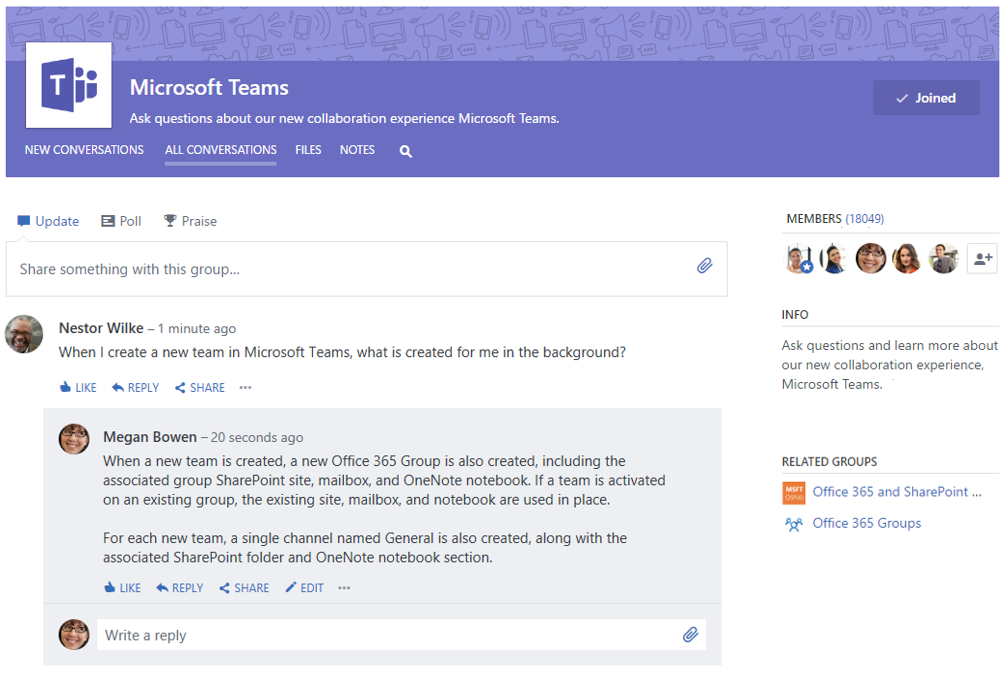Open first member avatar with star badge

tap(799, 259)
